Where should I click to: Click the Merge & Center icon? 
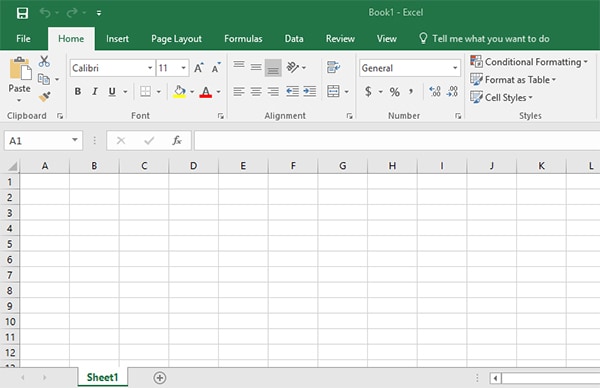tap(333, 91)
